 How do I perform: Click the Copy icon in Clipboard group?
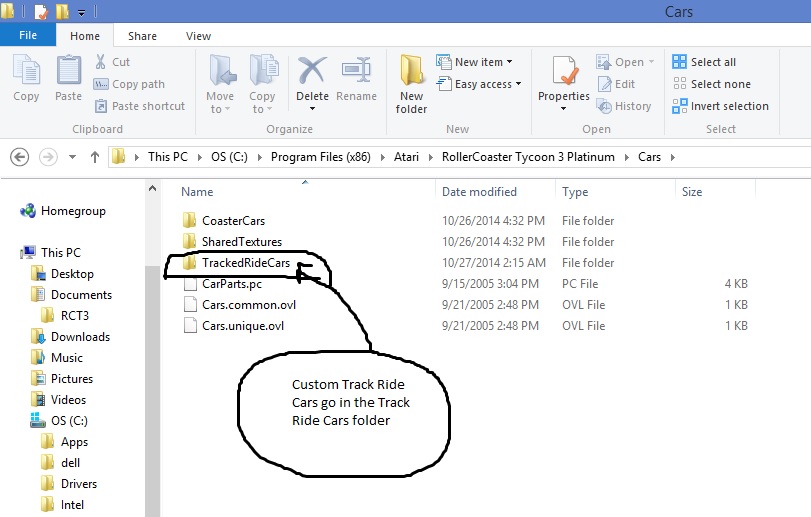tap(26, 70)
